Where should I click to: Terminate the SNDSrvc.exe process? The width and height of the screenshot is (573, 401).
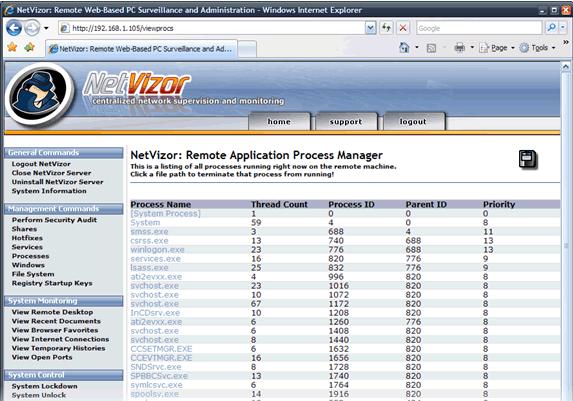click(156, 367)
